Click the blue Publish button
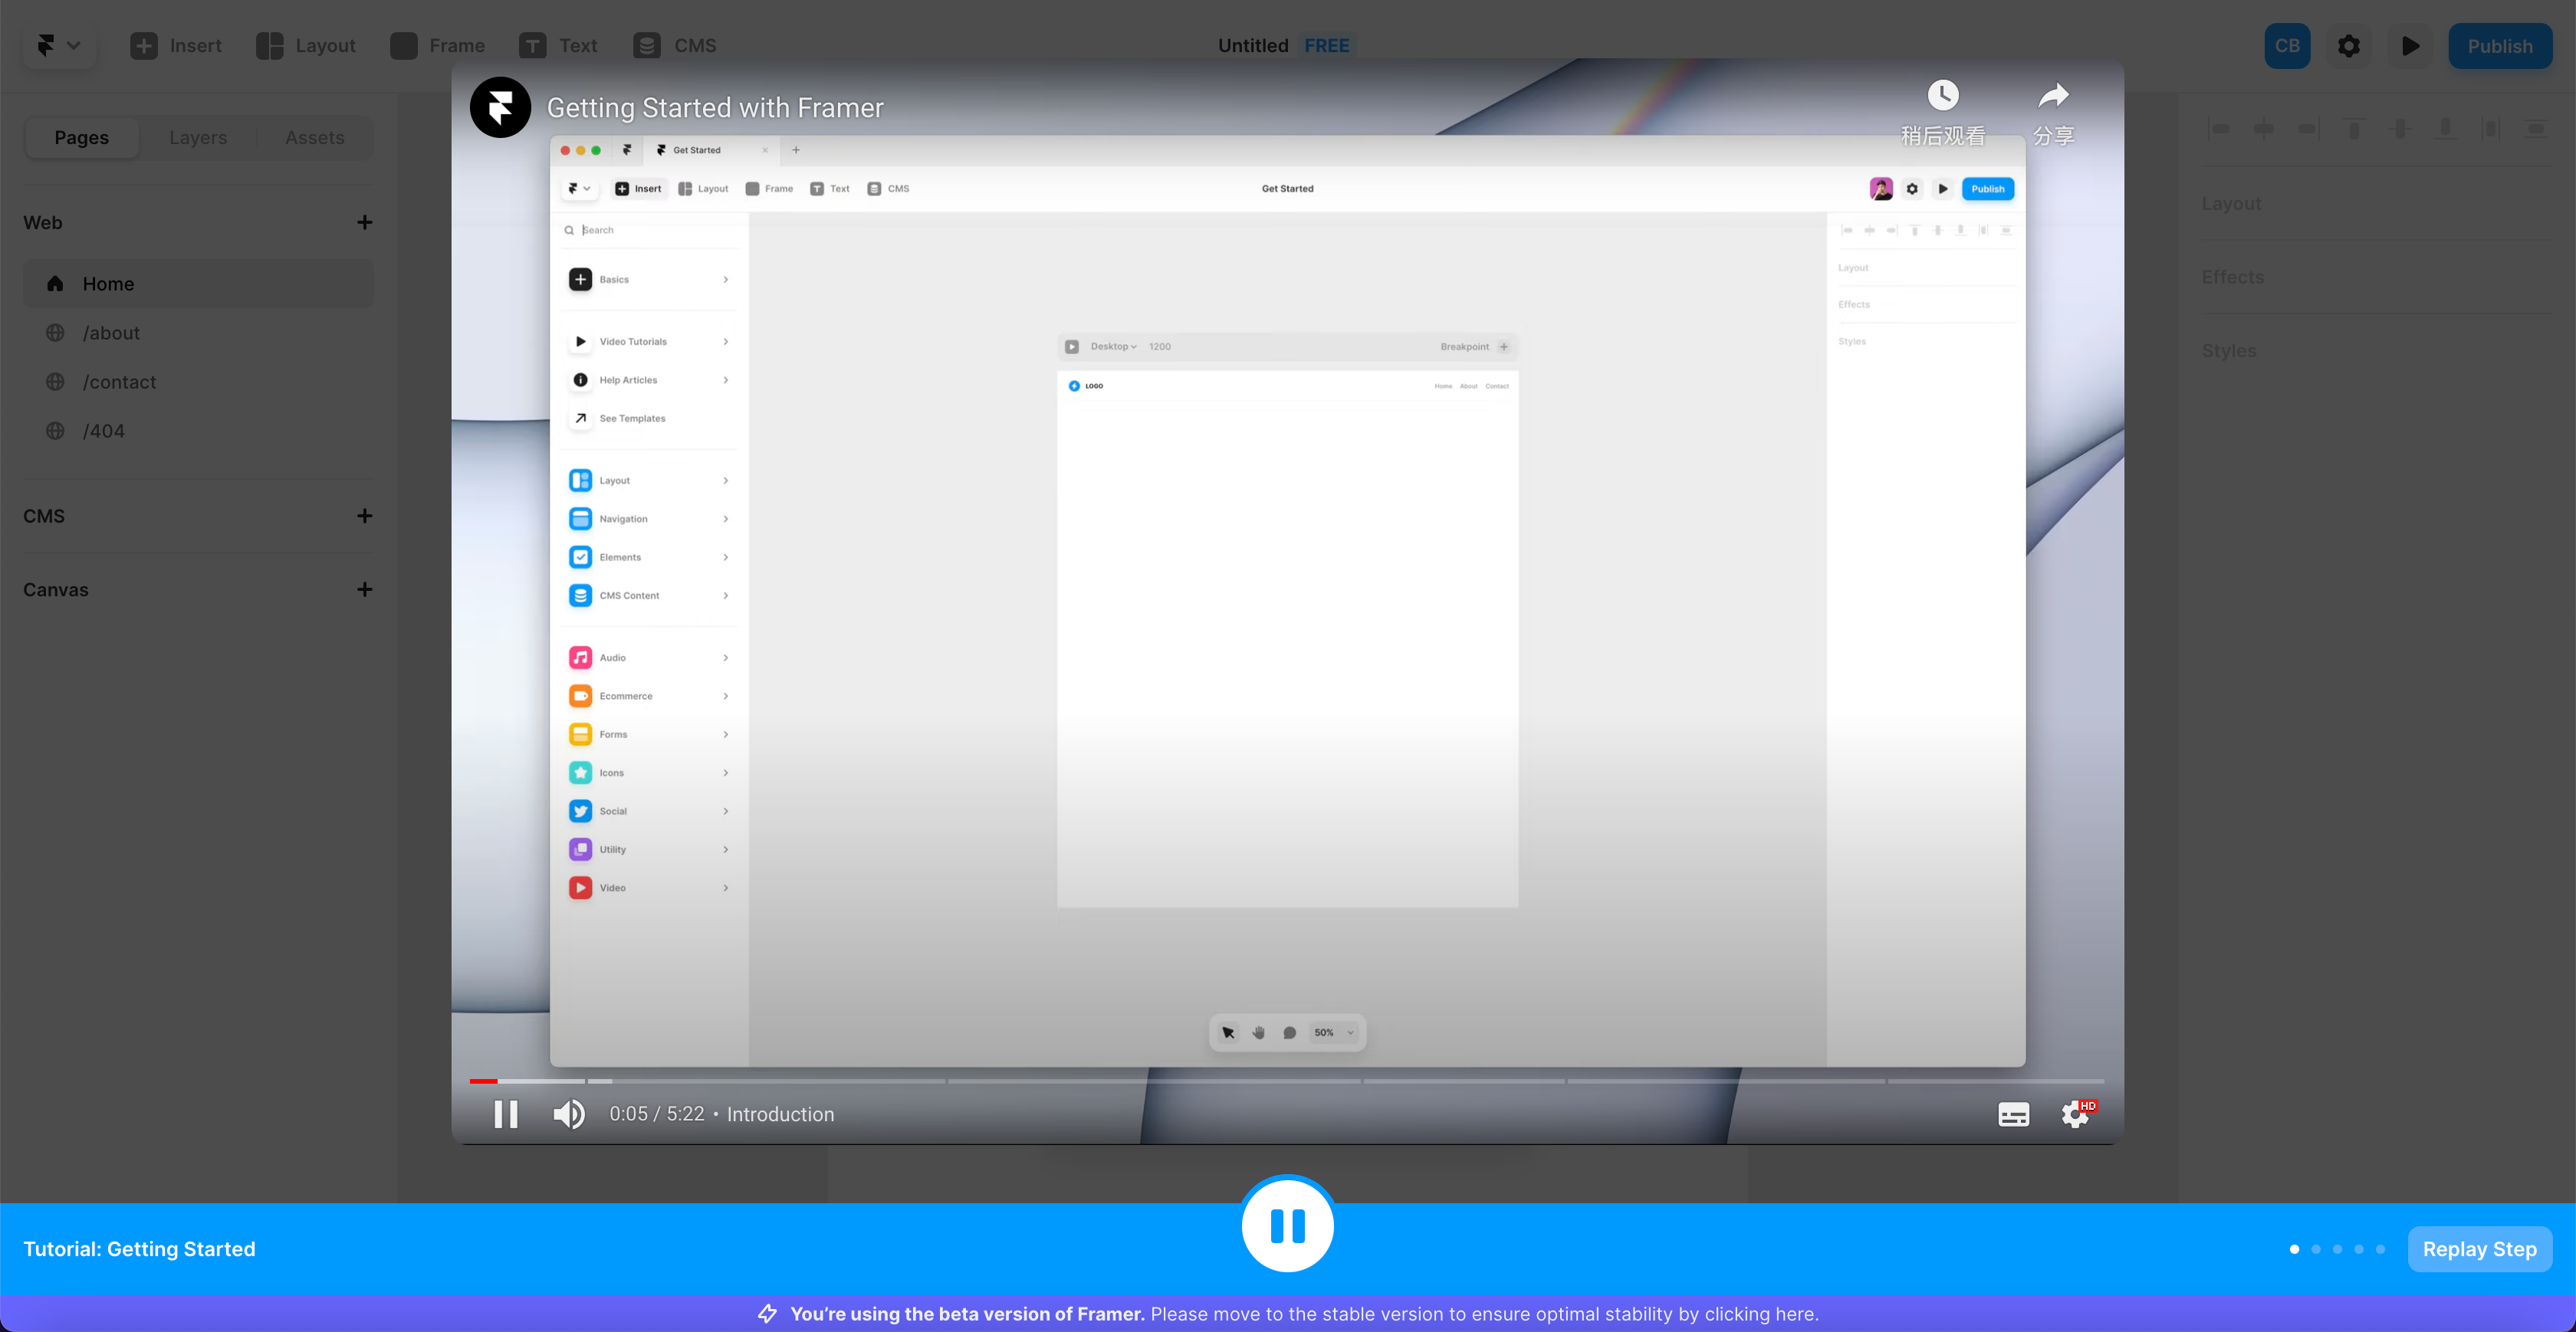The width and height of the screenshot is (2576, 1332). coord(2500,46)
